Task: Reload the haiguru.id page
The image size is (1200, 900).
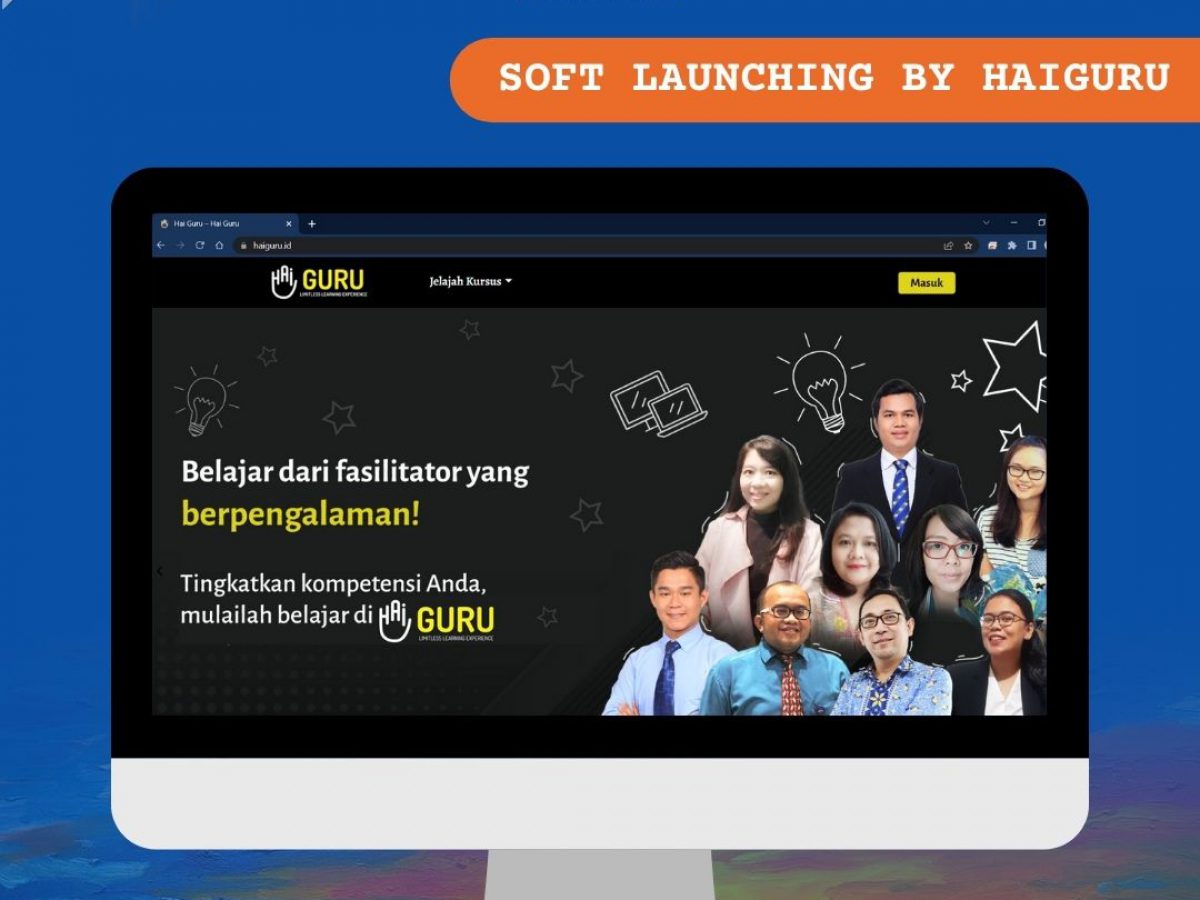Action: point(200,245)
